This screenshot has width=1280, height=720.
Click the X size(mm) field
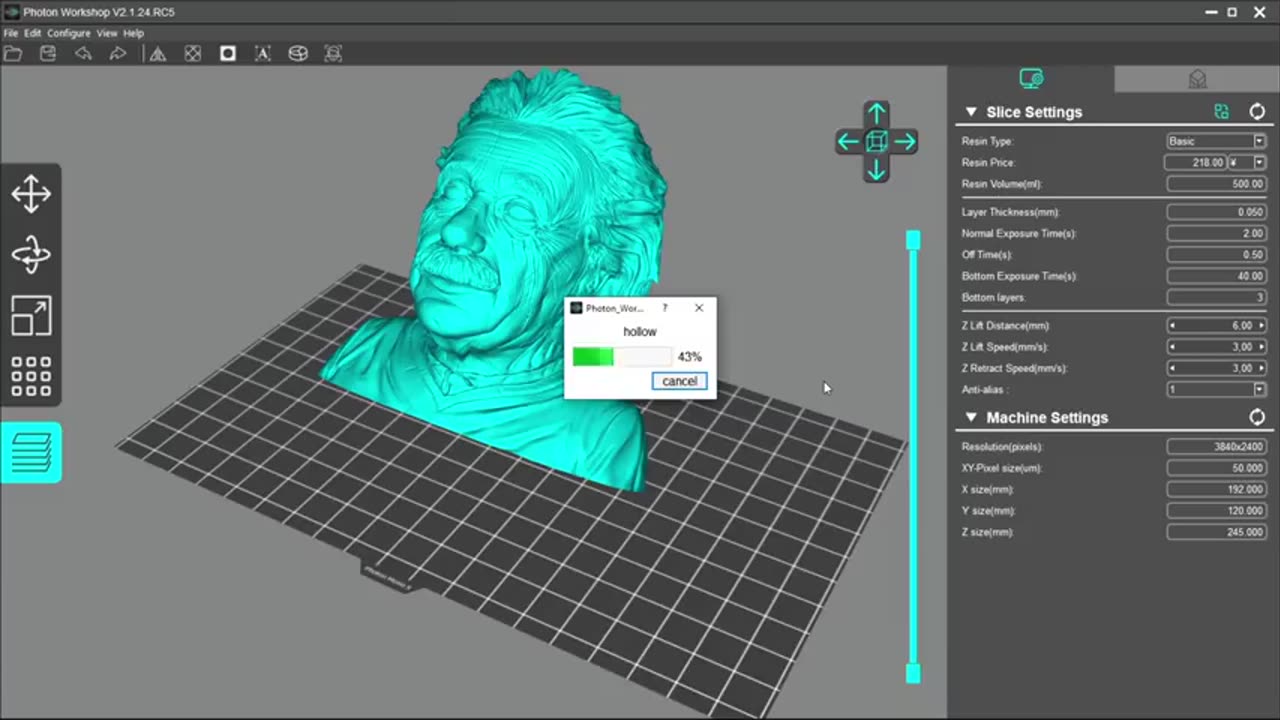pos(1216,490)
